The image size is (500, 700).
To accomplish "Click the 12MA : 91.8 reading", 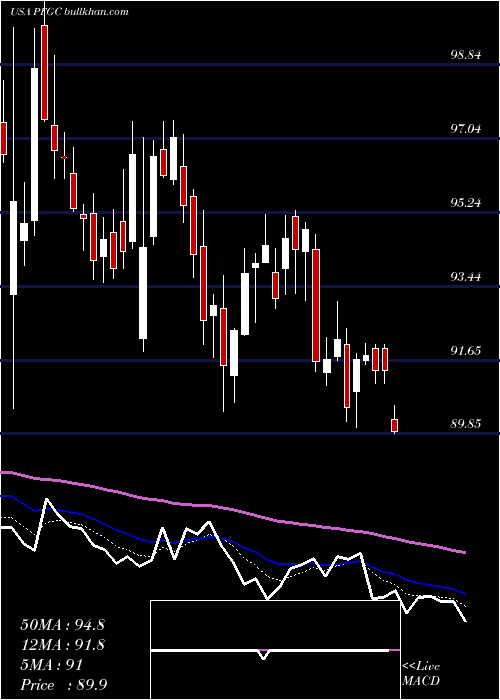I will coord(62,645).
